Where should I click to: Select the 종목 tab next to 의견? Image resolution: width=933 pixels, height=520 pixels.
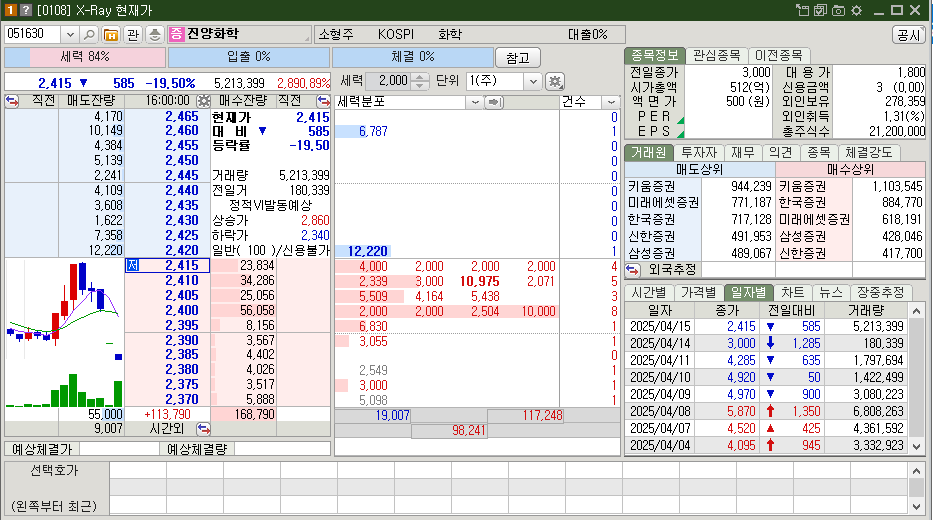tap(819, 152)
